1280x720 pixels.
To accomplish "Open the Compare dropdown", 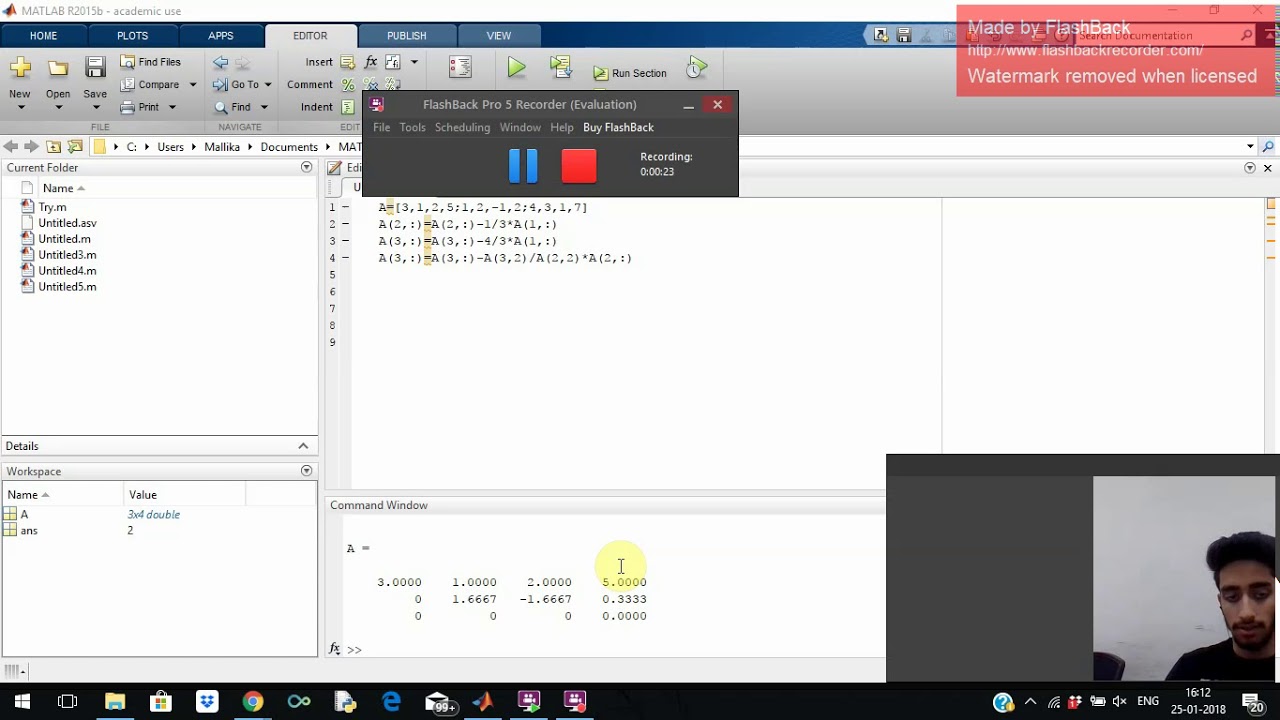I will pyautogui.click(x=159, y=85).
